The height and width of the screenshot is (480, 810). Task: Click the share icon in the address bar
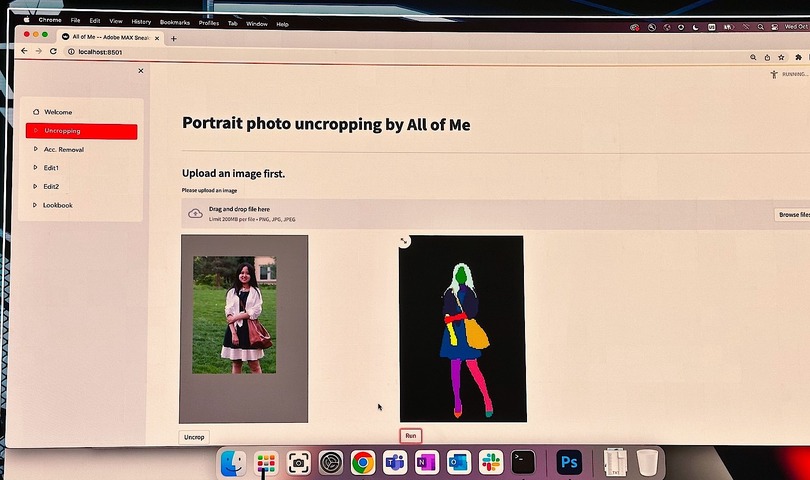point(767,57)
